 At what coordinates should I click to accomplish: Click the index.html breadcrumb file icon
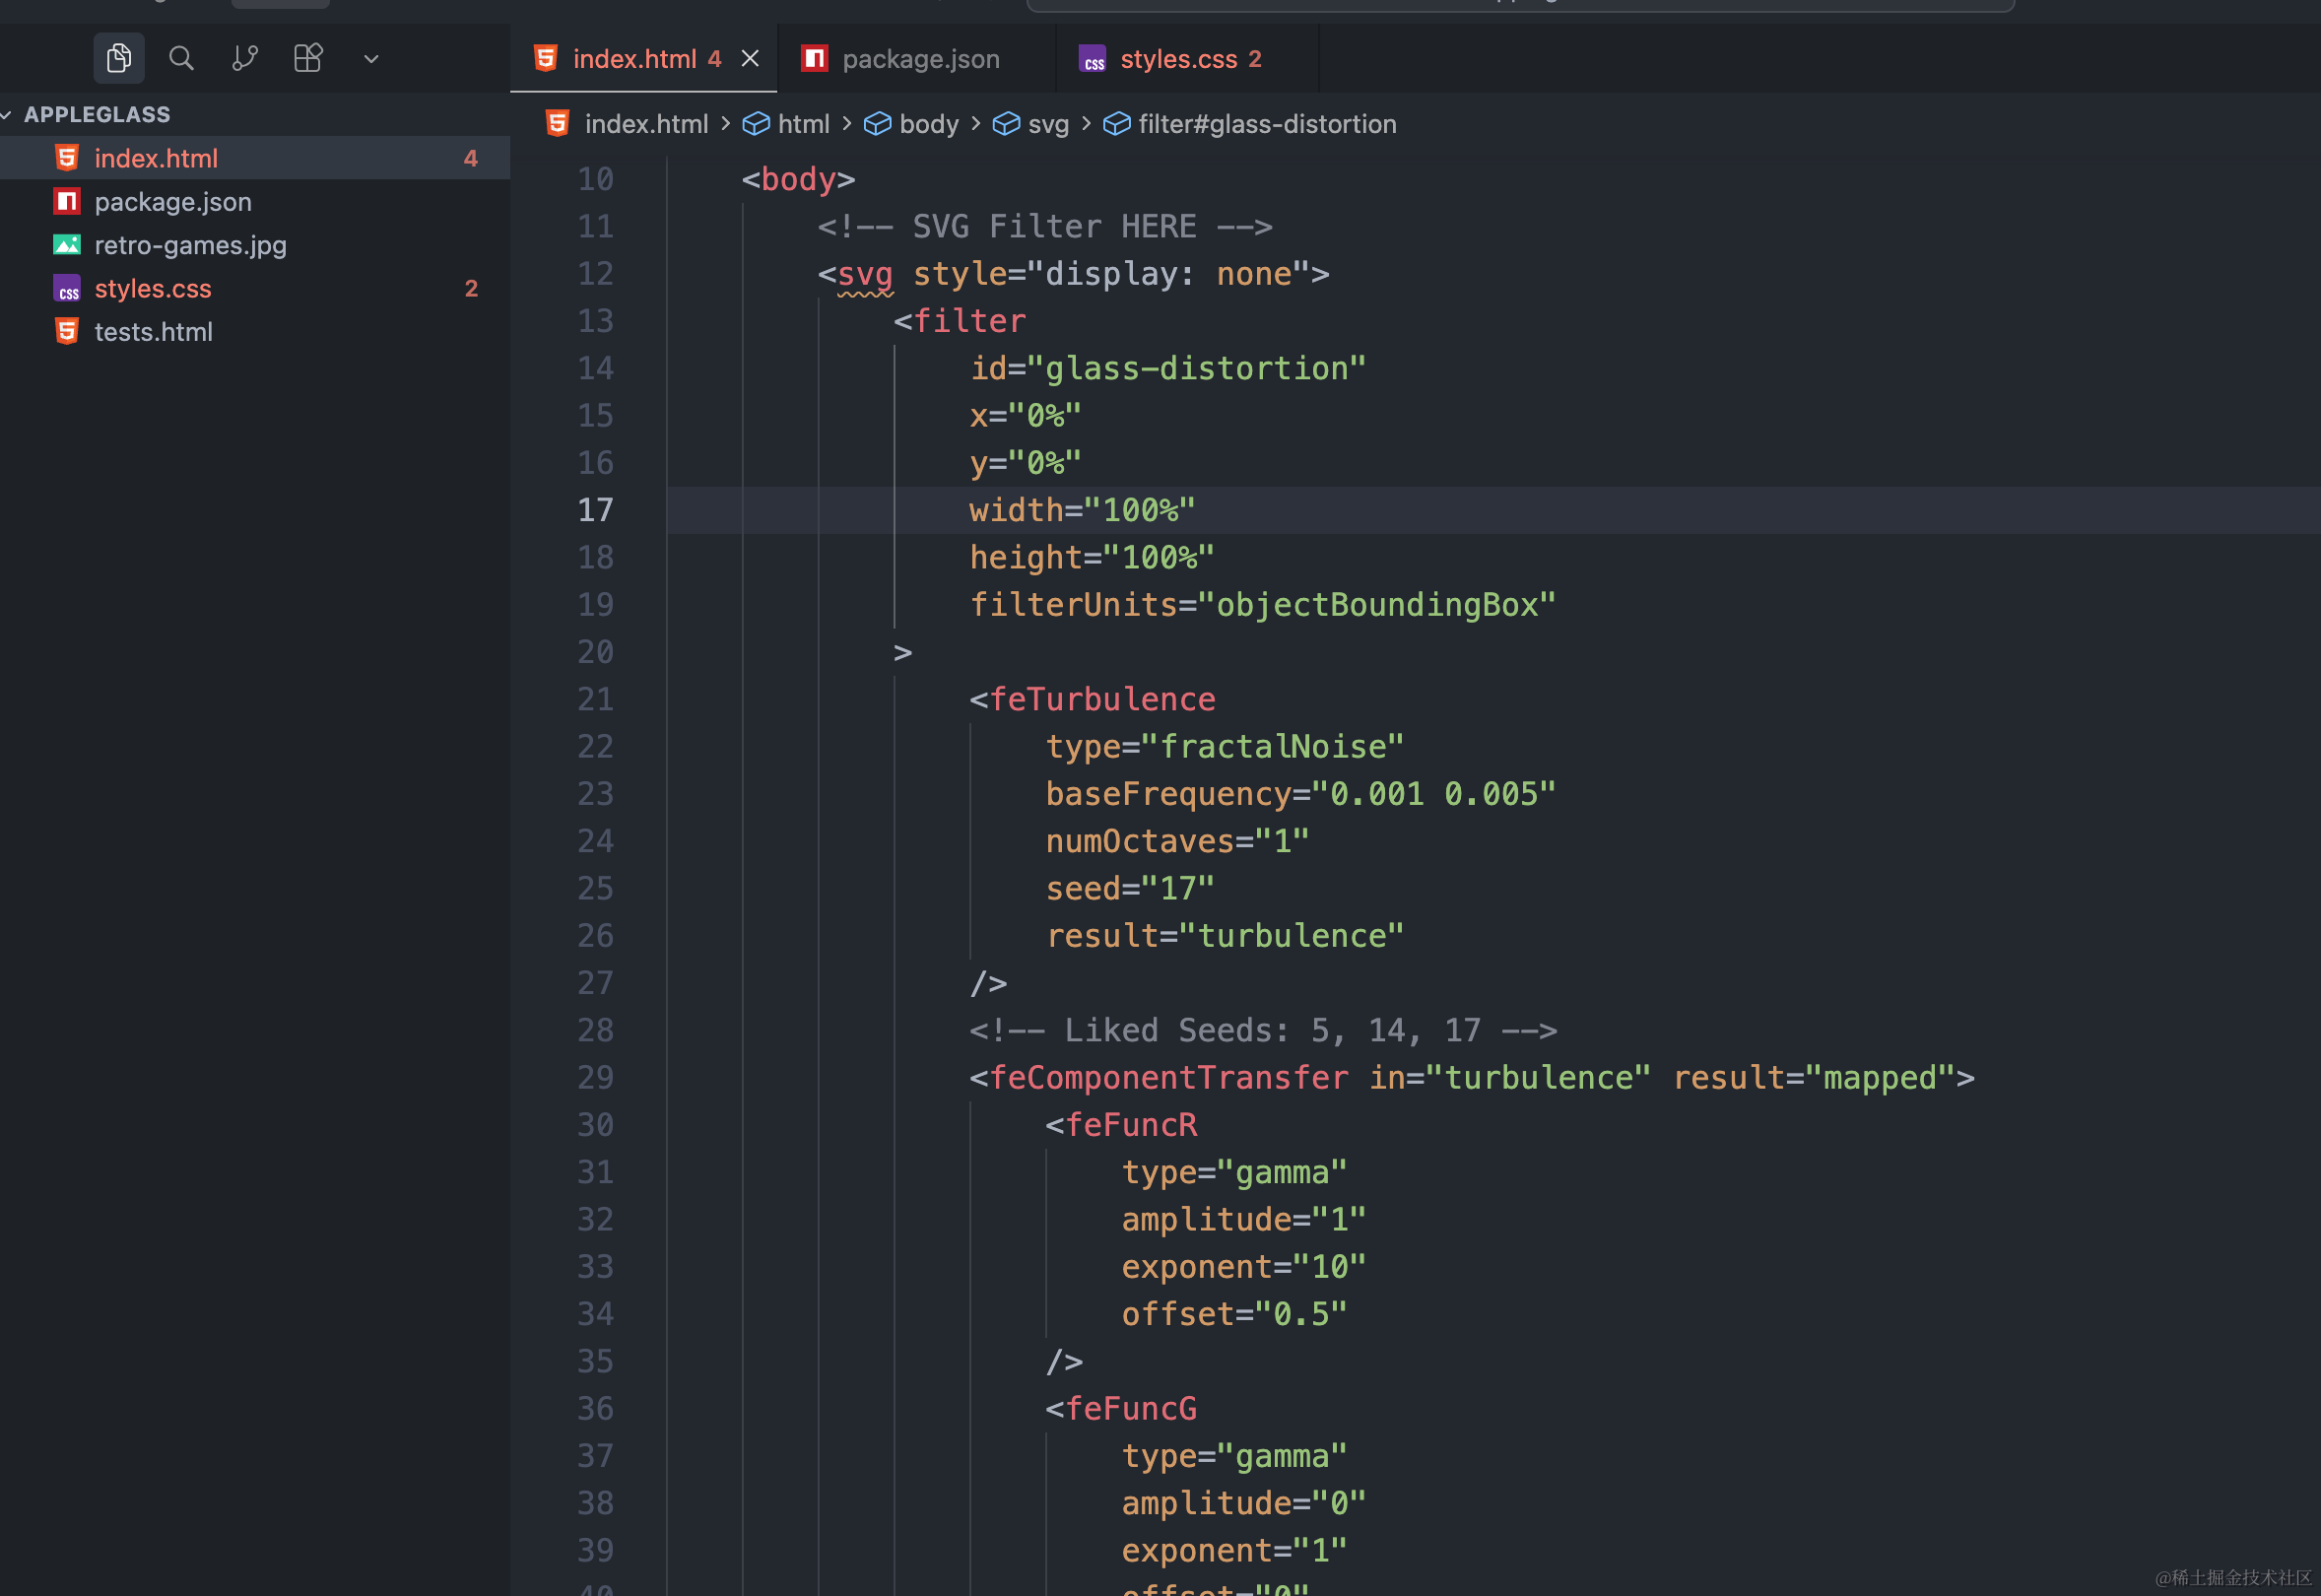click(558, 124)
